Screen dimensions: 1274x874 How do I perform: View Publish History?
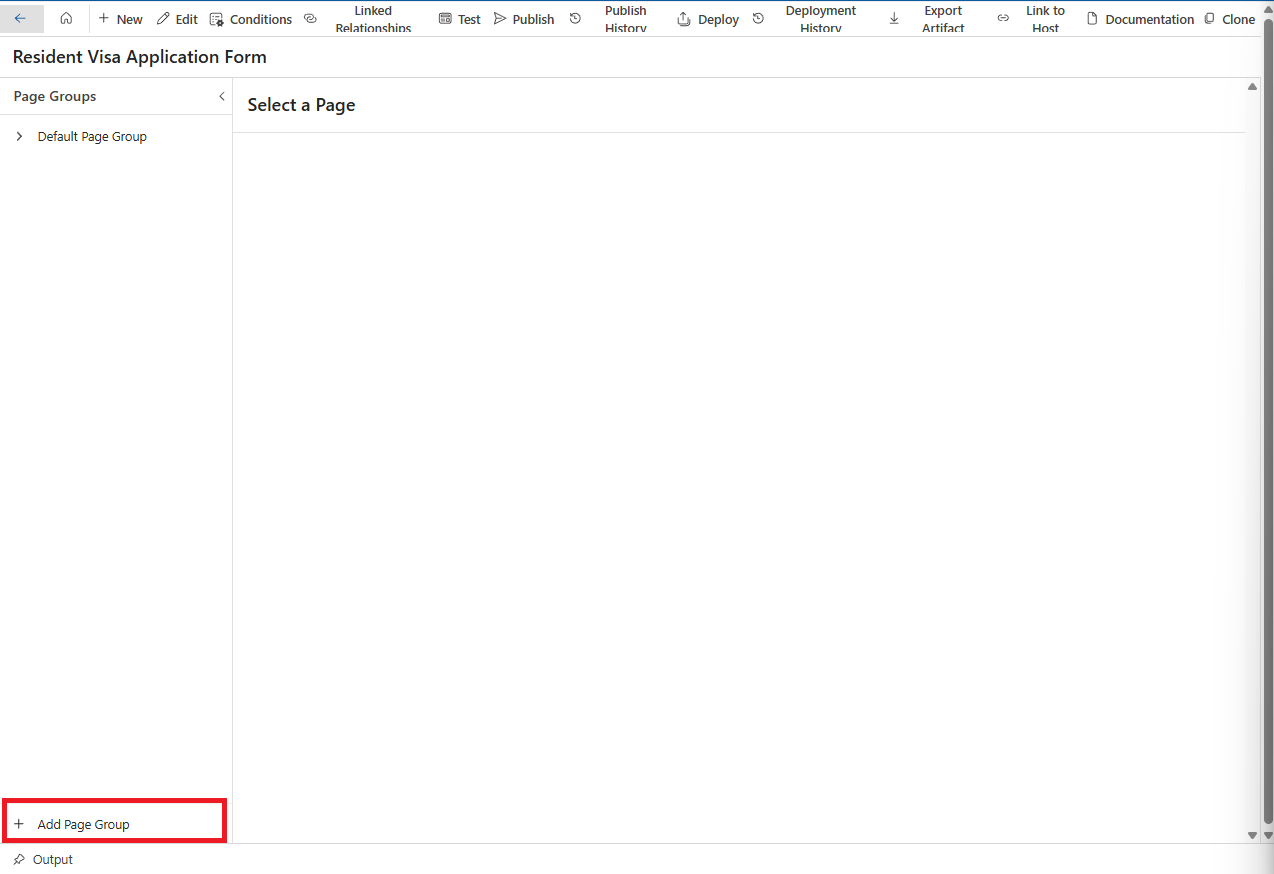(x=625, y=19)
